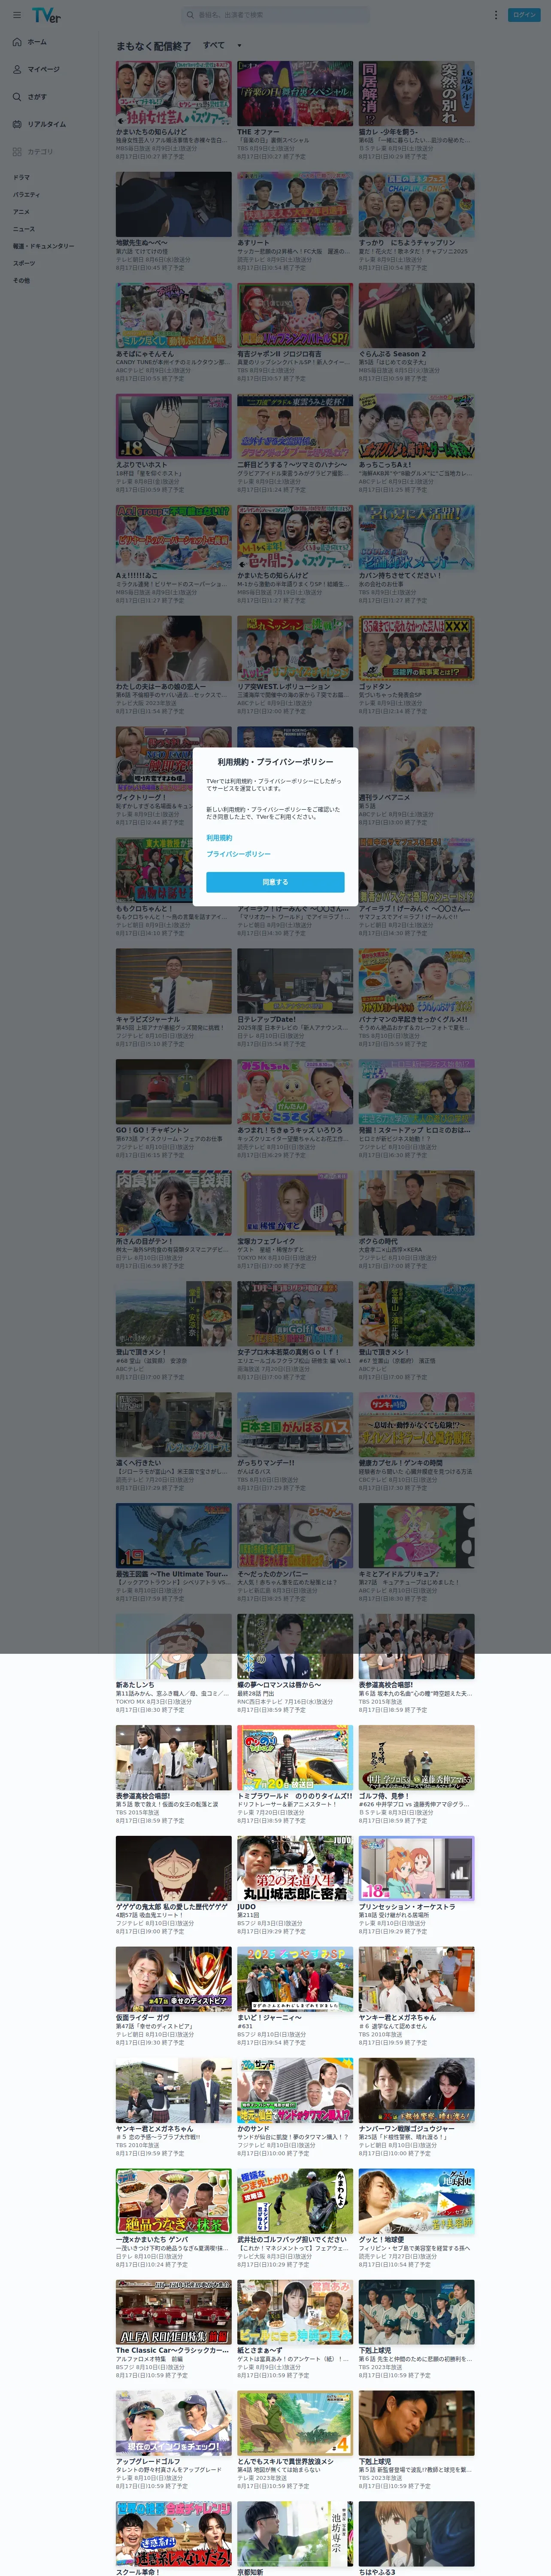
Task: Click the title text 'アップグレードゴルフ'
Action: (148, 2462)
